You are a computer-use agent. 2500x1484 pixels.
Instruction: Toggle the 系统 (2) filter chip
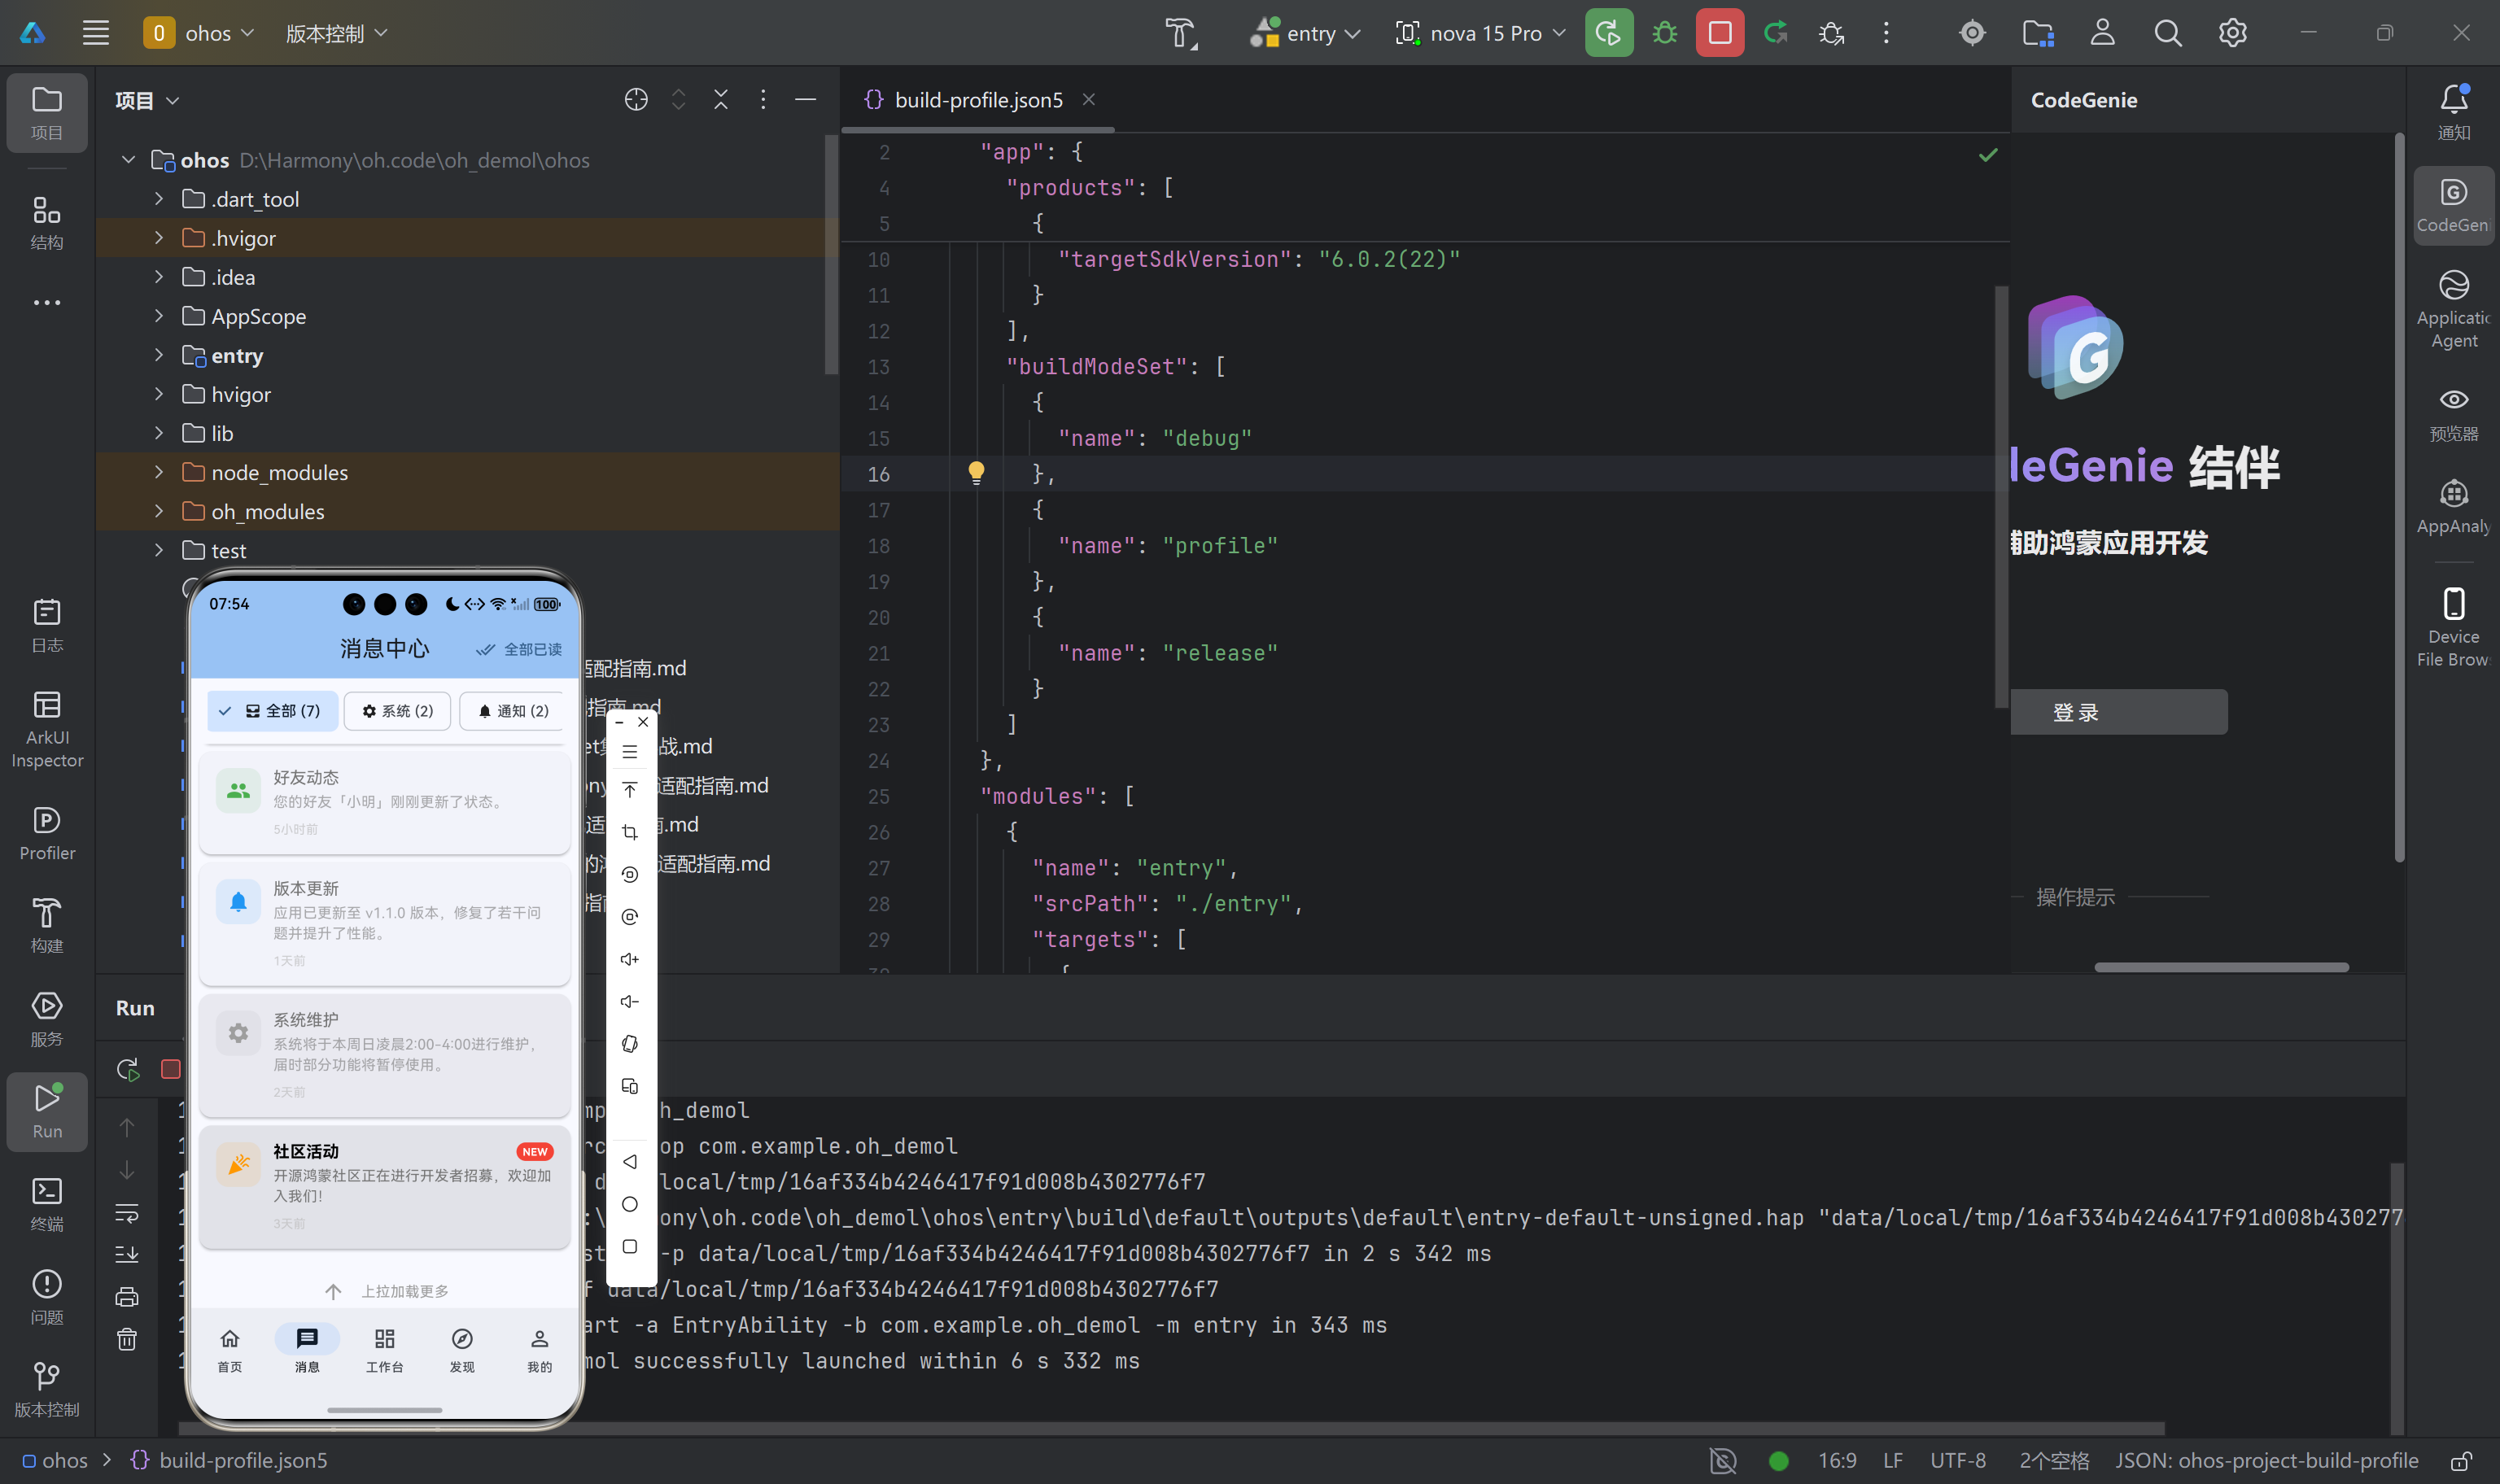point(397,710)
